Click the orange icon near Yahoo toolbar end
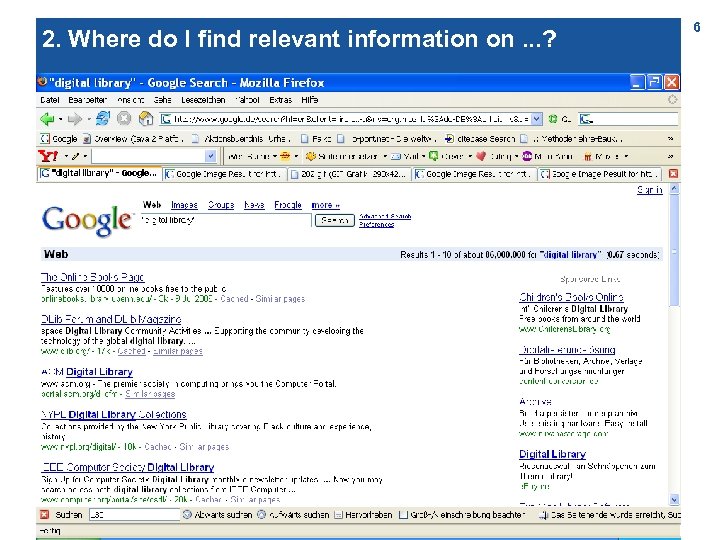This screenshot has height=540, width=720. 588,157
